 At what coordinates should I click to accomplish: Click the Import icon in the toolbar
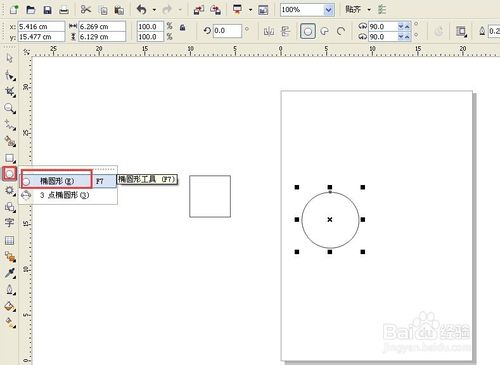coord(199,10)
